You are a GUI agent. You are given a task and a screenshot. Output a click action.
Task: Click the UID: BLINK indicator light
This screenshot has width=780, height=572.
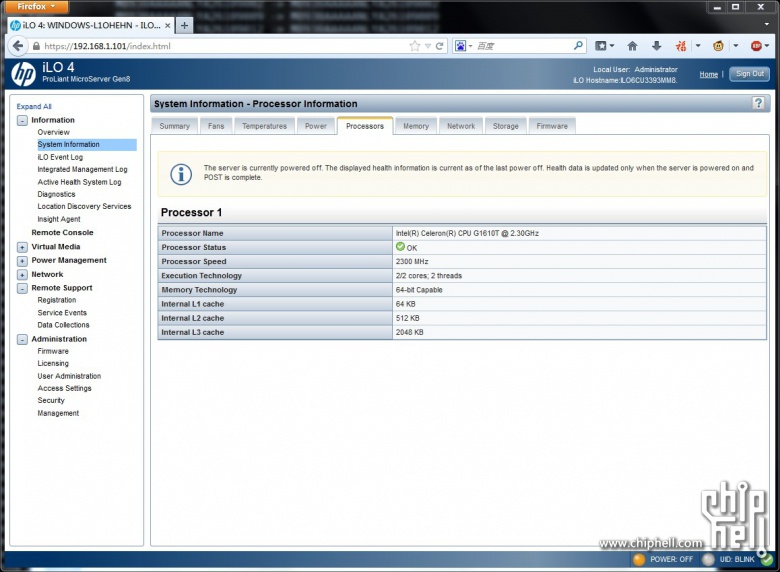click(708, 559)
